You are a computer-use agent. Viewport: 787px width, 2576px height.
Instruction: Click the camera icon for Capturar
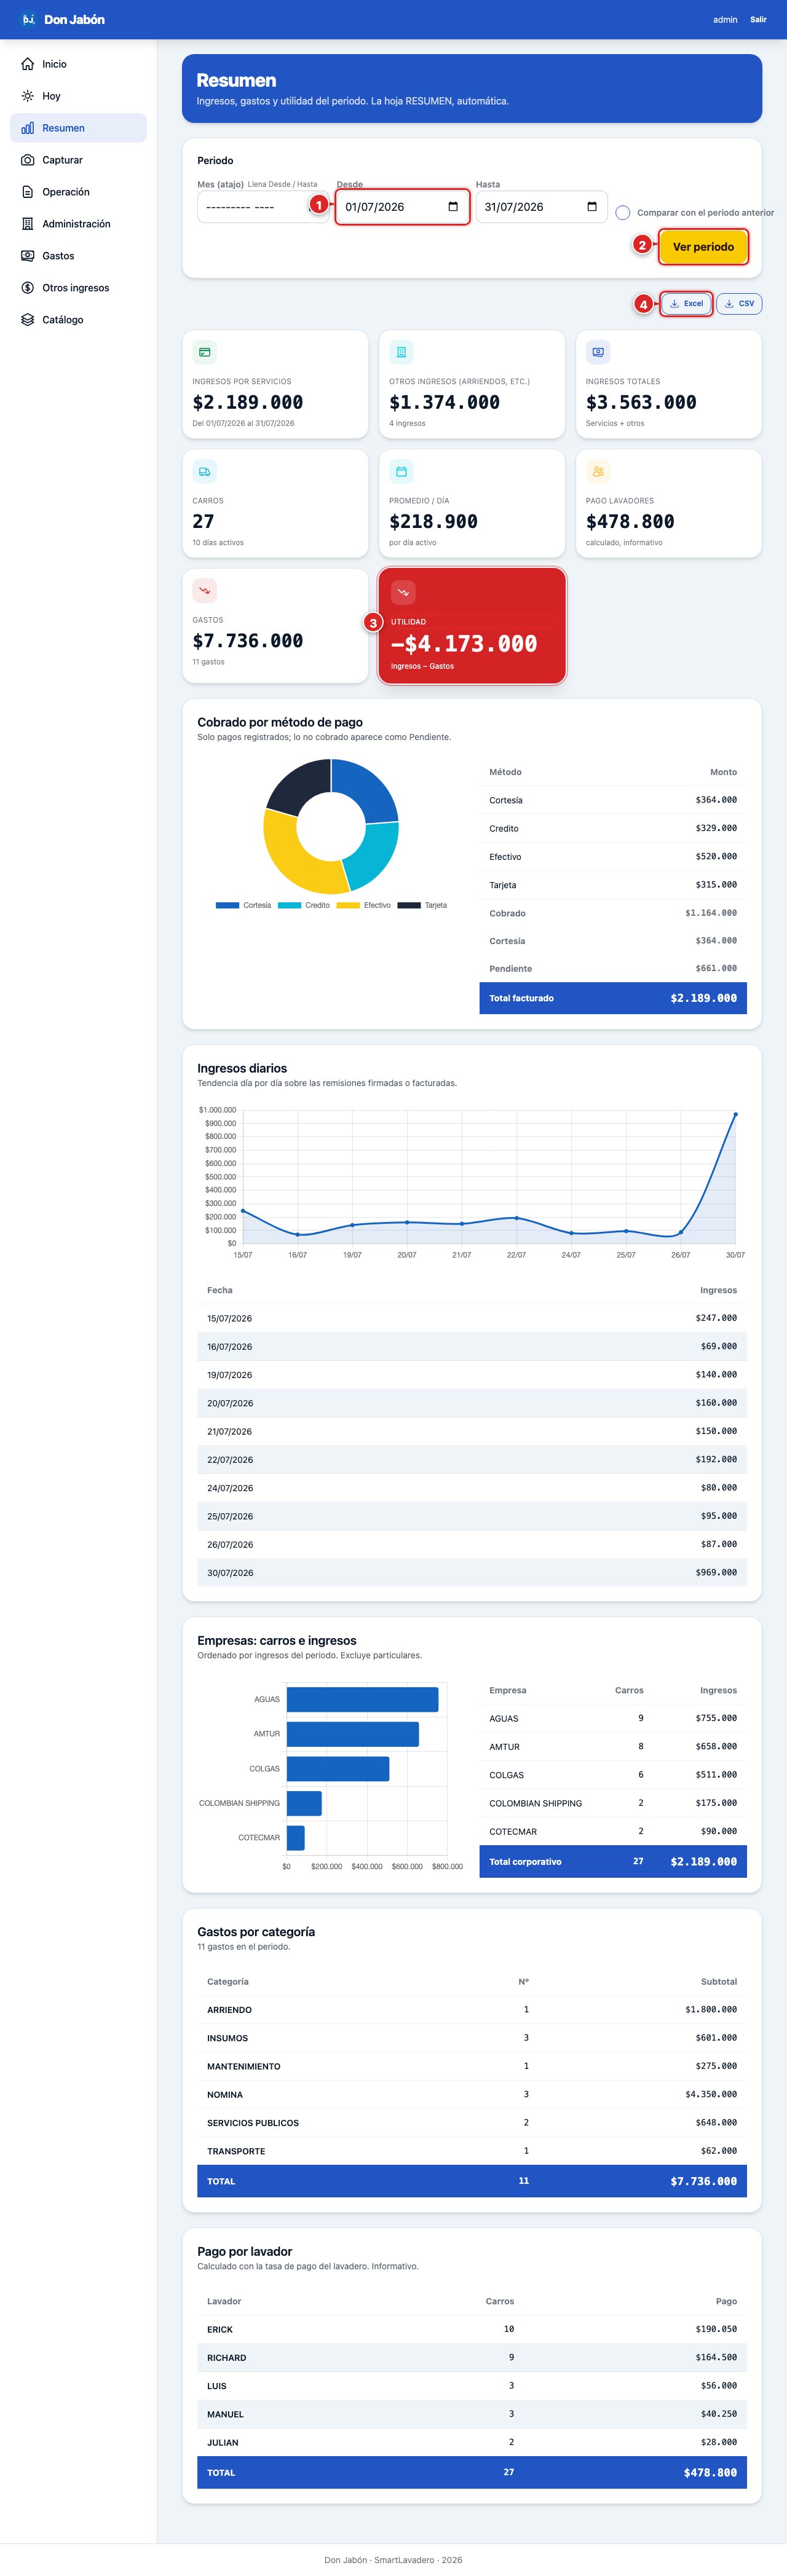click(28, 160)
